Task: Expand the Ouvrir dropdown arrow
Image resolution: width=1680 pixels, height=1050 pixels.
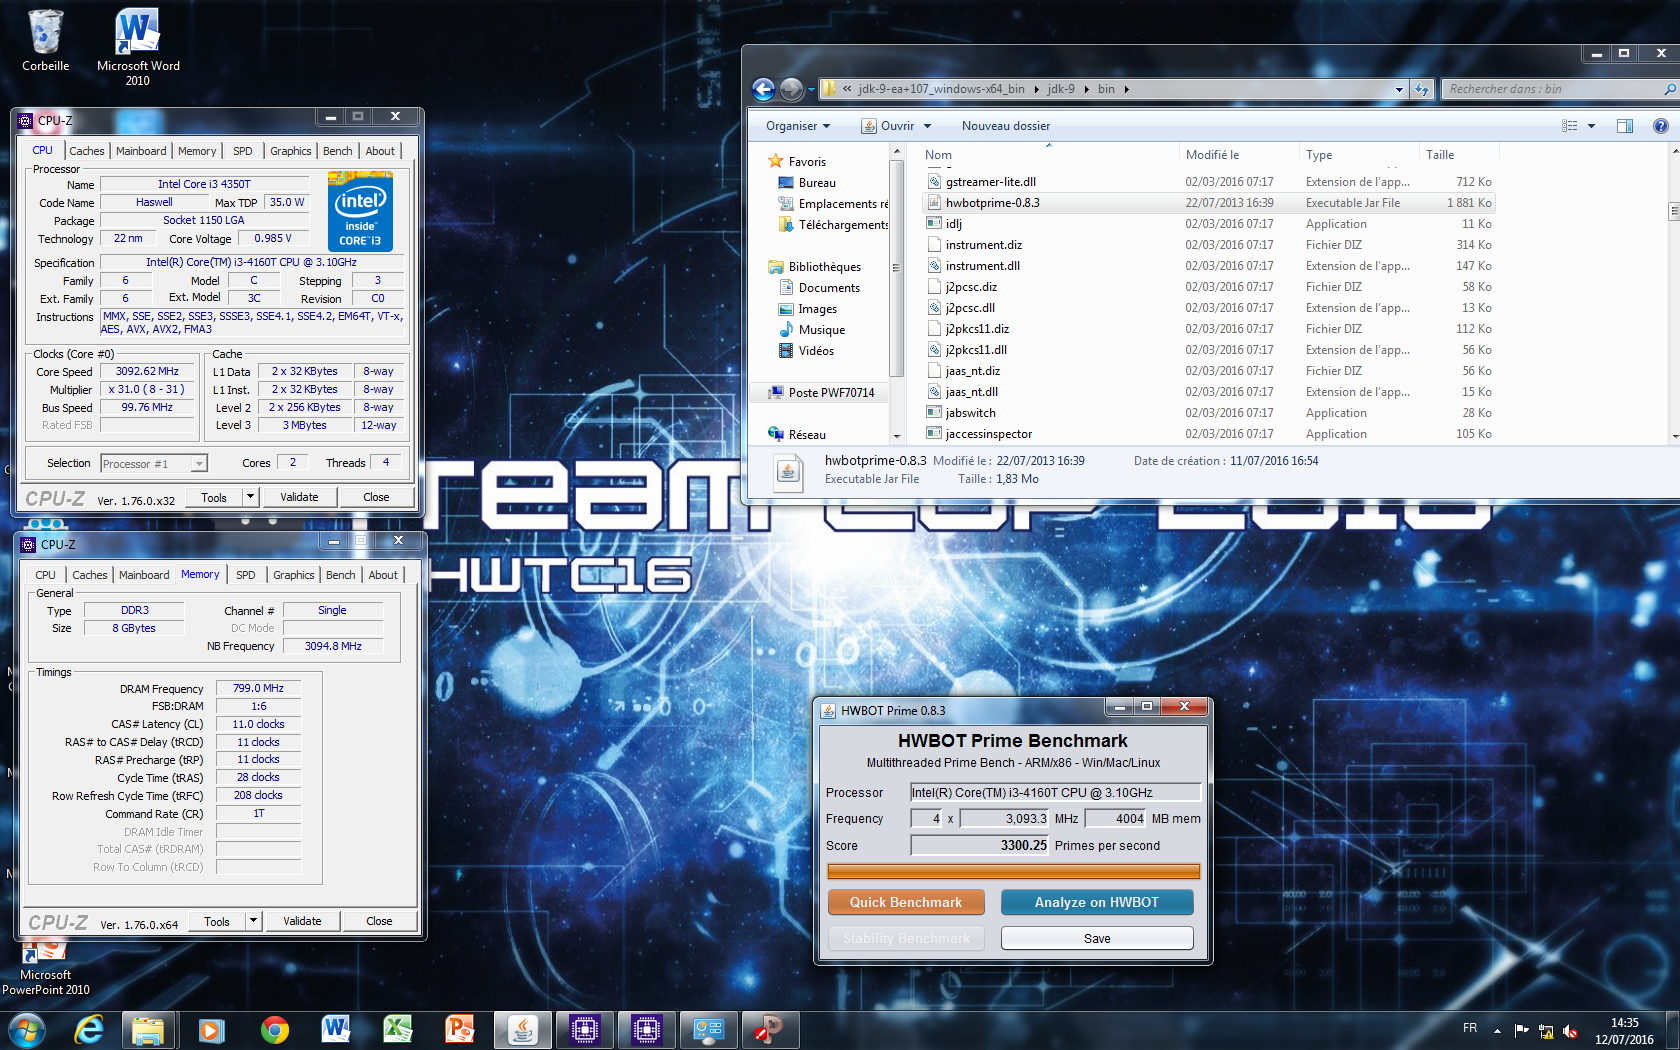Action: (x=927, y=126)
